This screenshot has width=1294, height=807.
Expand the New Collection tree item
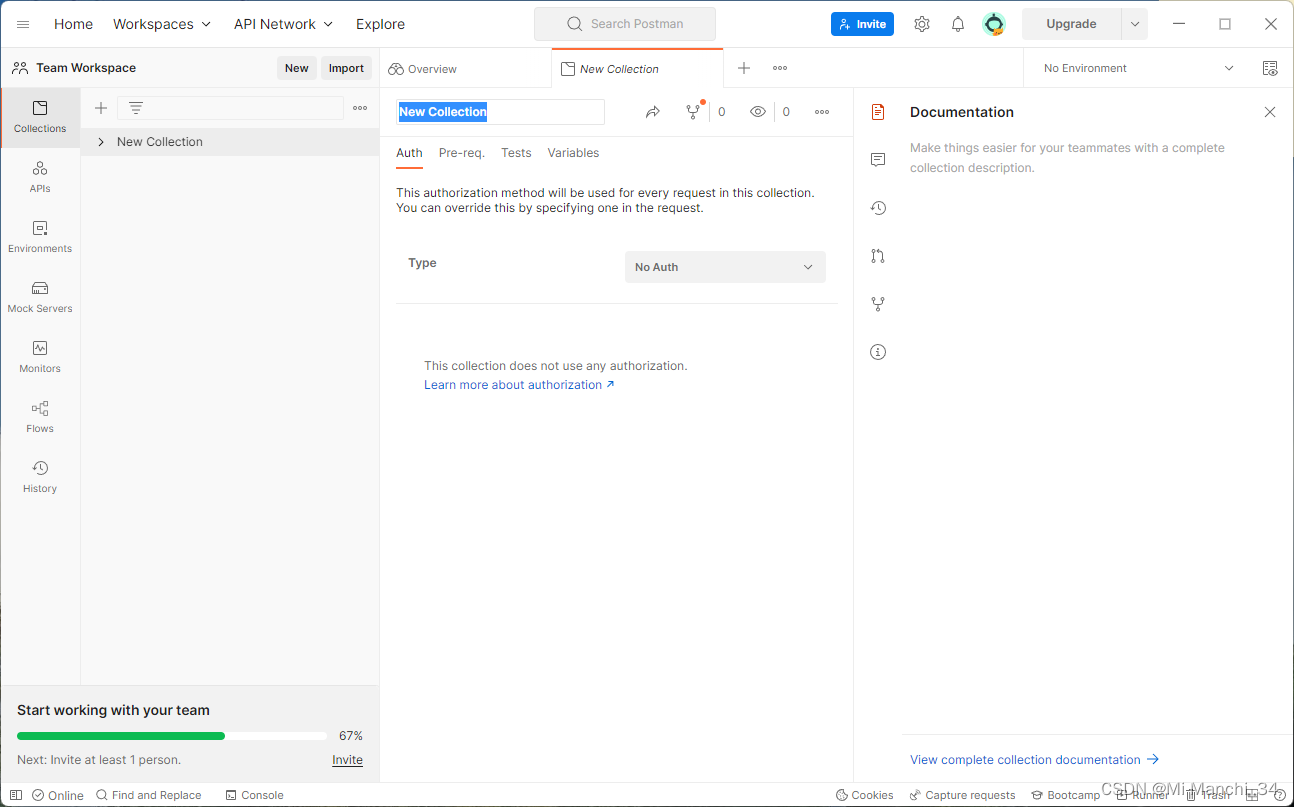coord(101,142)
